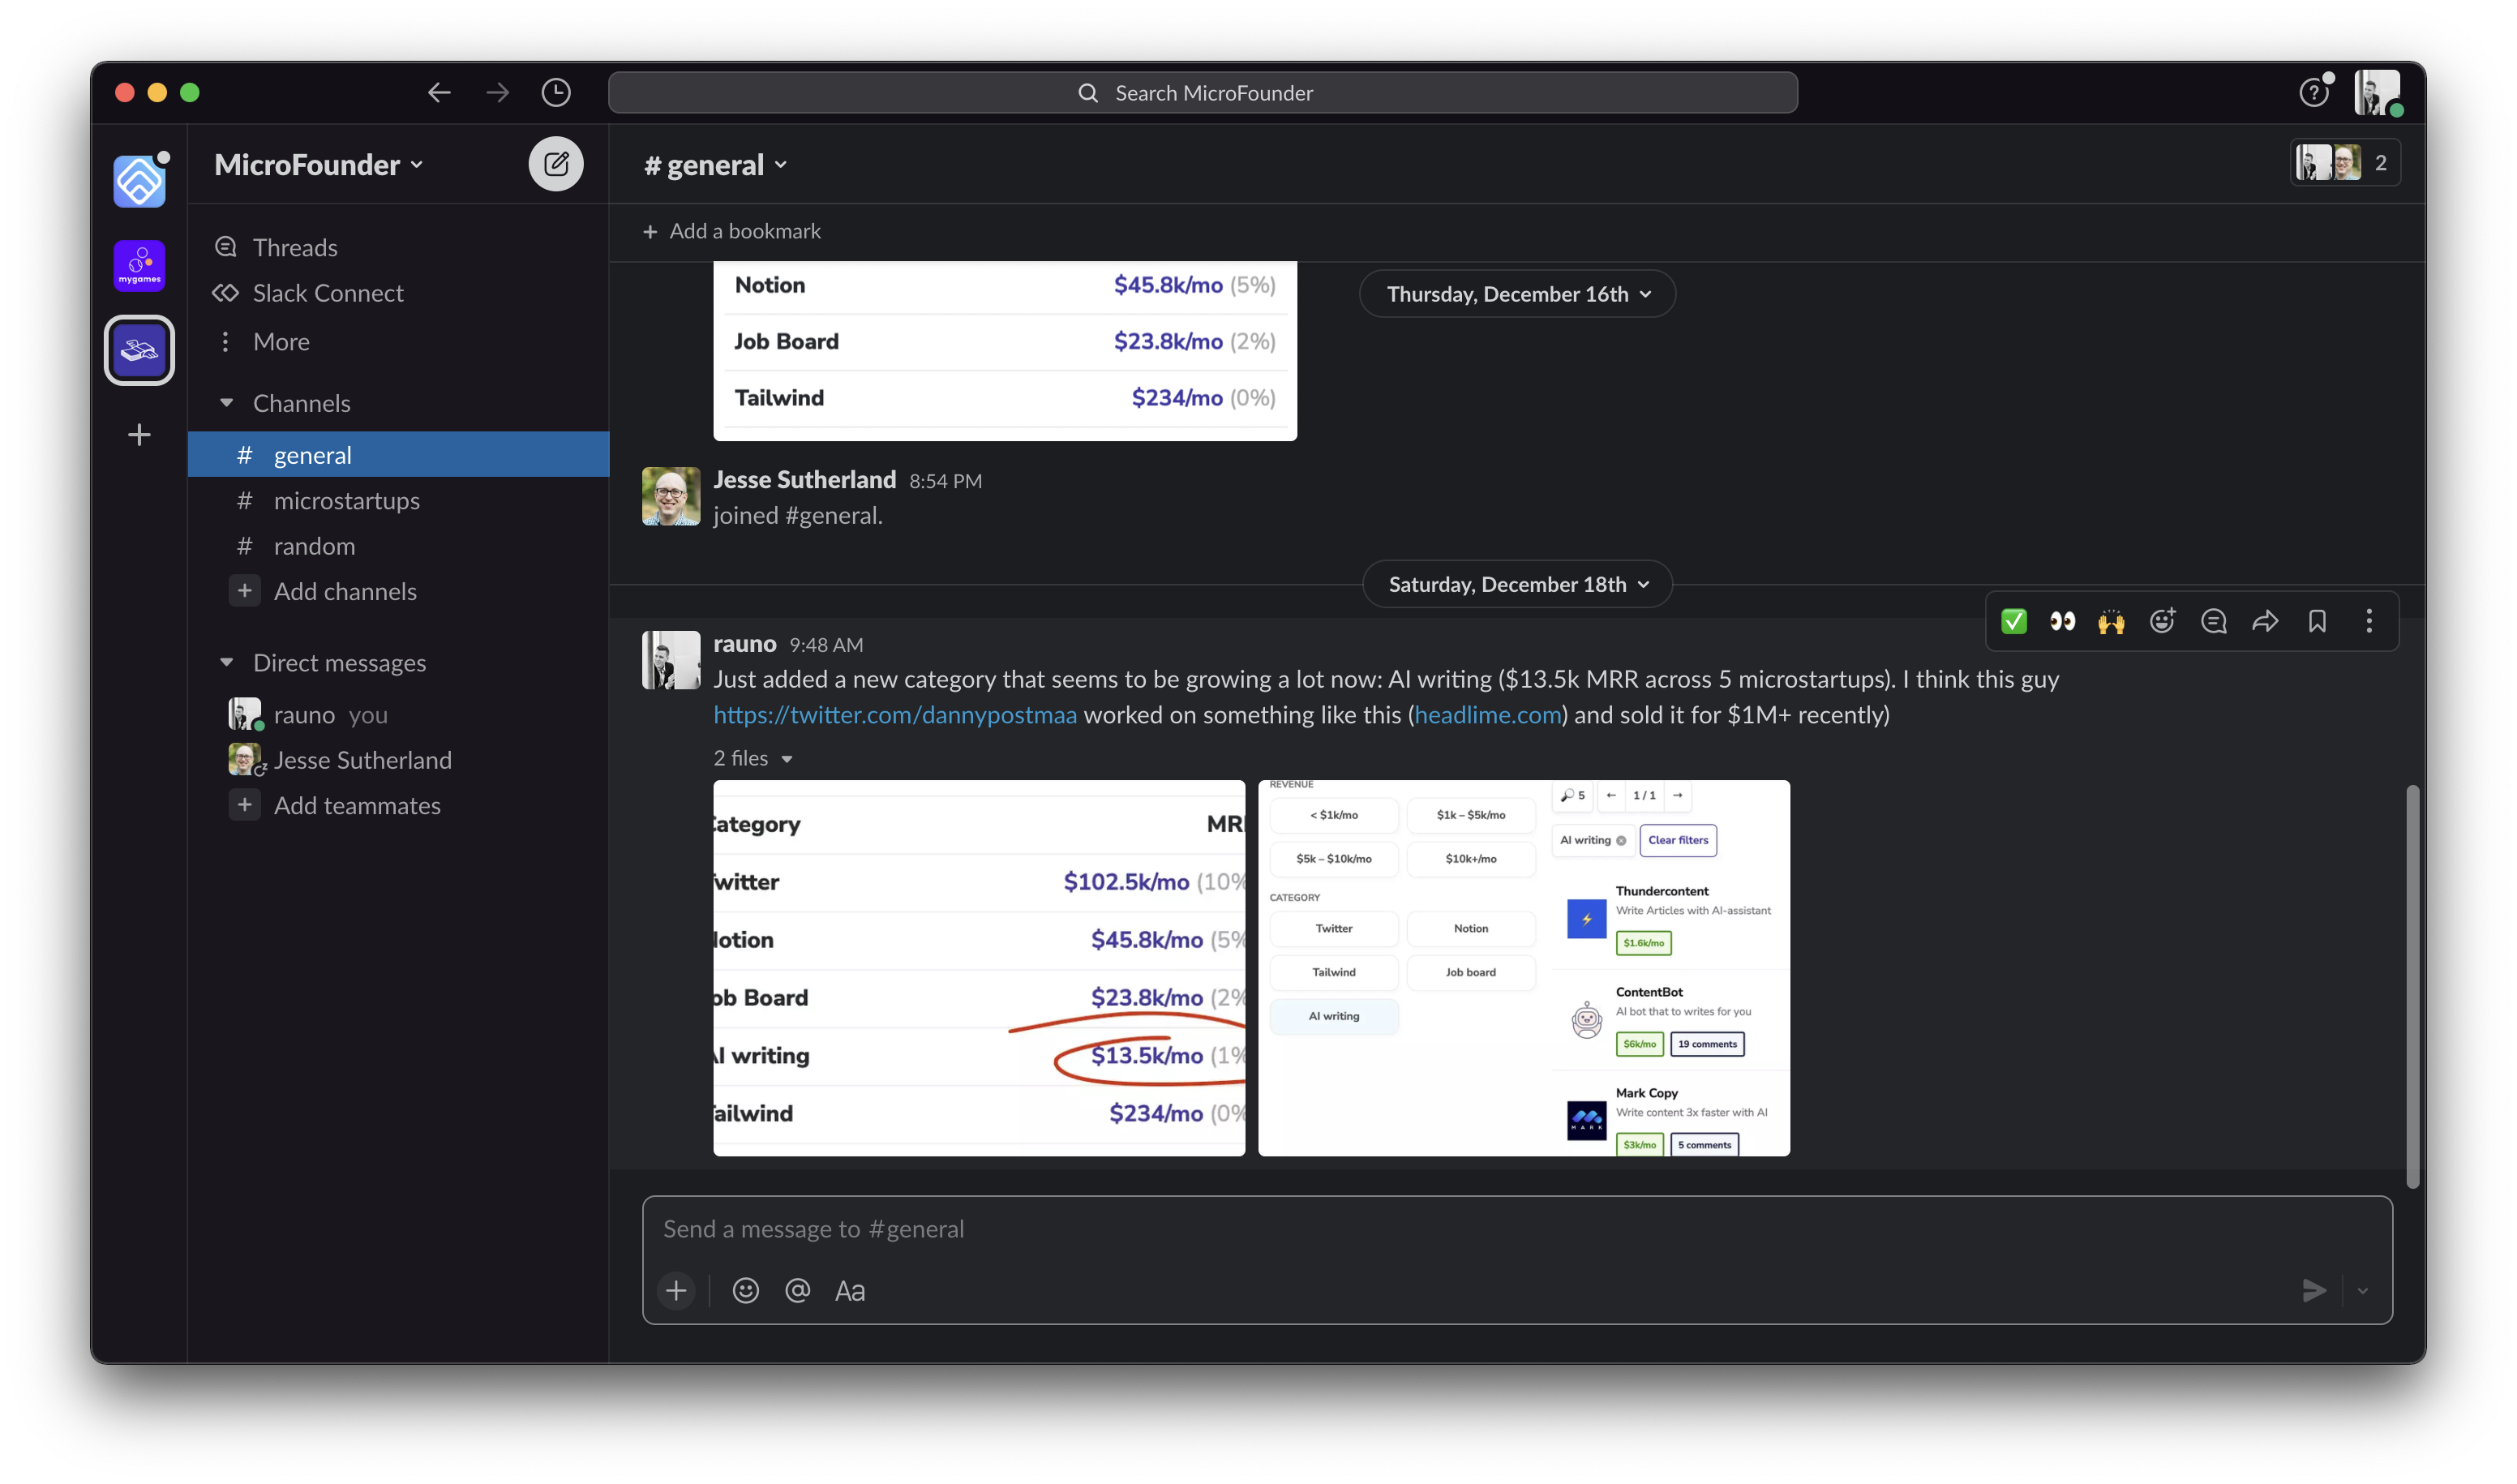Open Threads in the sidebar

(398, 247)
